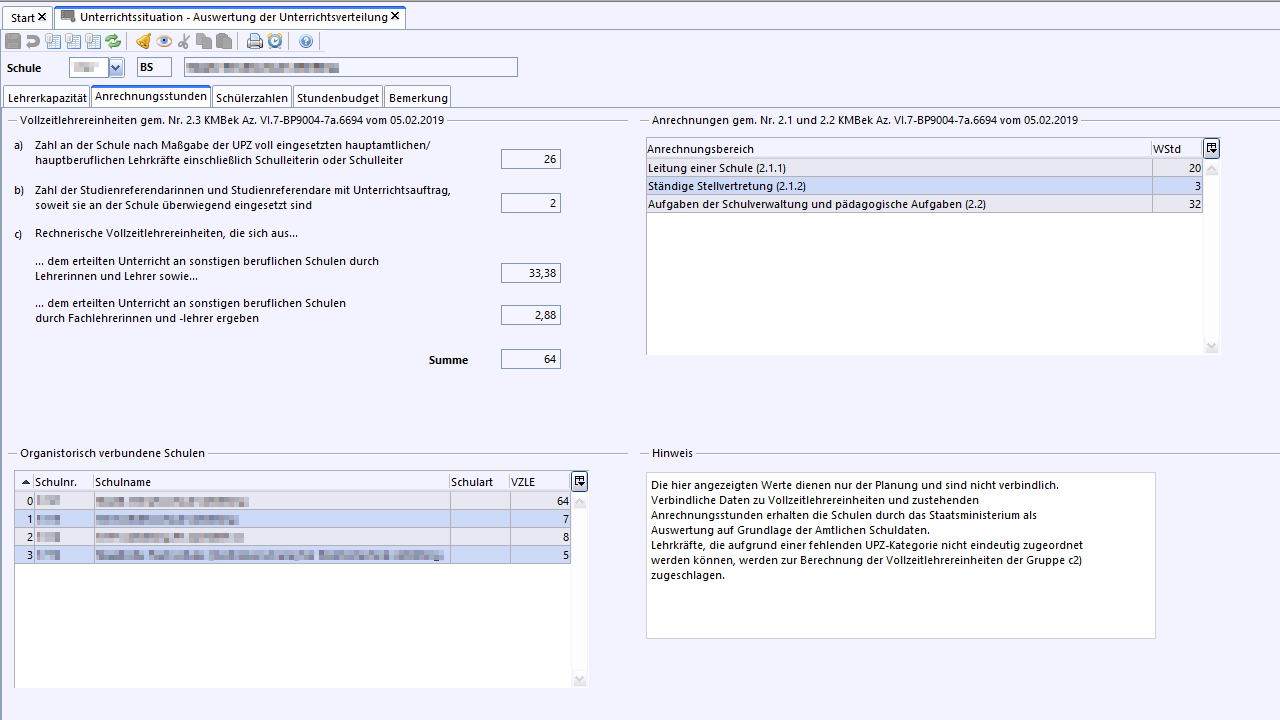Screen dimensions: 1280x720
Task: Click the table icon right after undo arrow
Action: coord(53,41)
